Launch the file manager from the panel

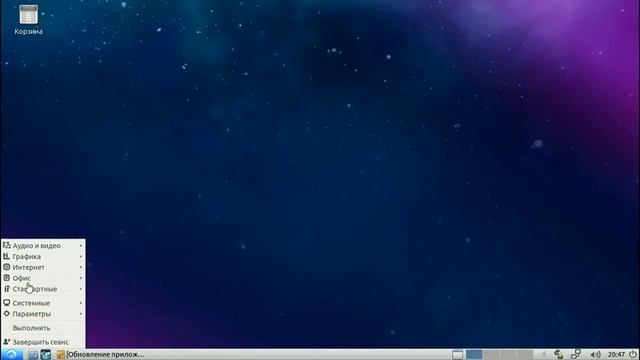click(x=33, y=355)
